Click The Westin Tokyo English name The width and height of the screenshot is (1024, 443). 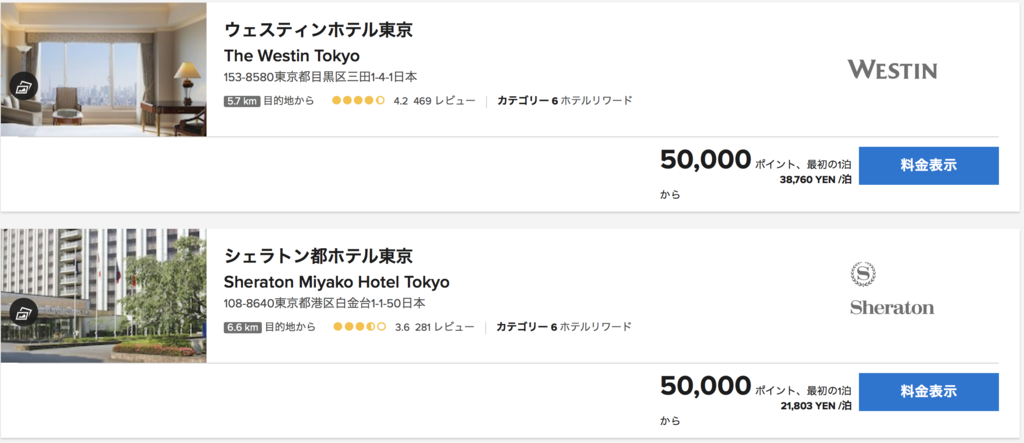pyautogui.click(x=291, y=56)
